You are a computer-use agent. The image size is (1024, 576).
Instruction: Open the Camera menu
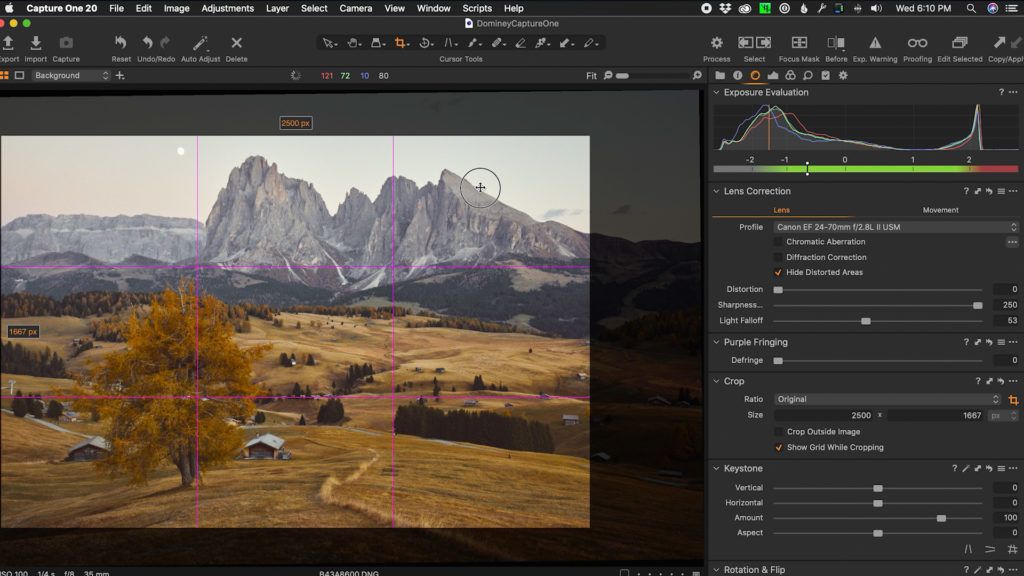[x=356, y=8]
